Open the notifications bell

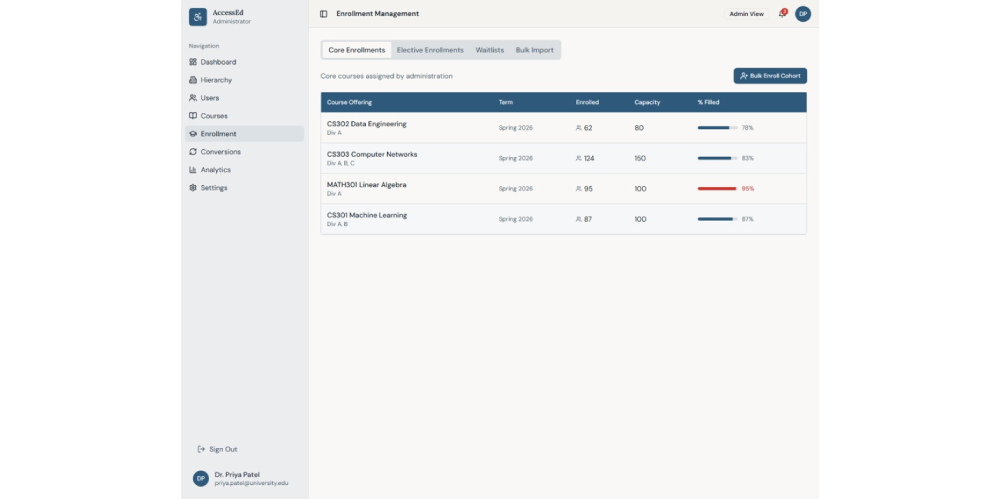[x=783, y=13]
